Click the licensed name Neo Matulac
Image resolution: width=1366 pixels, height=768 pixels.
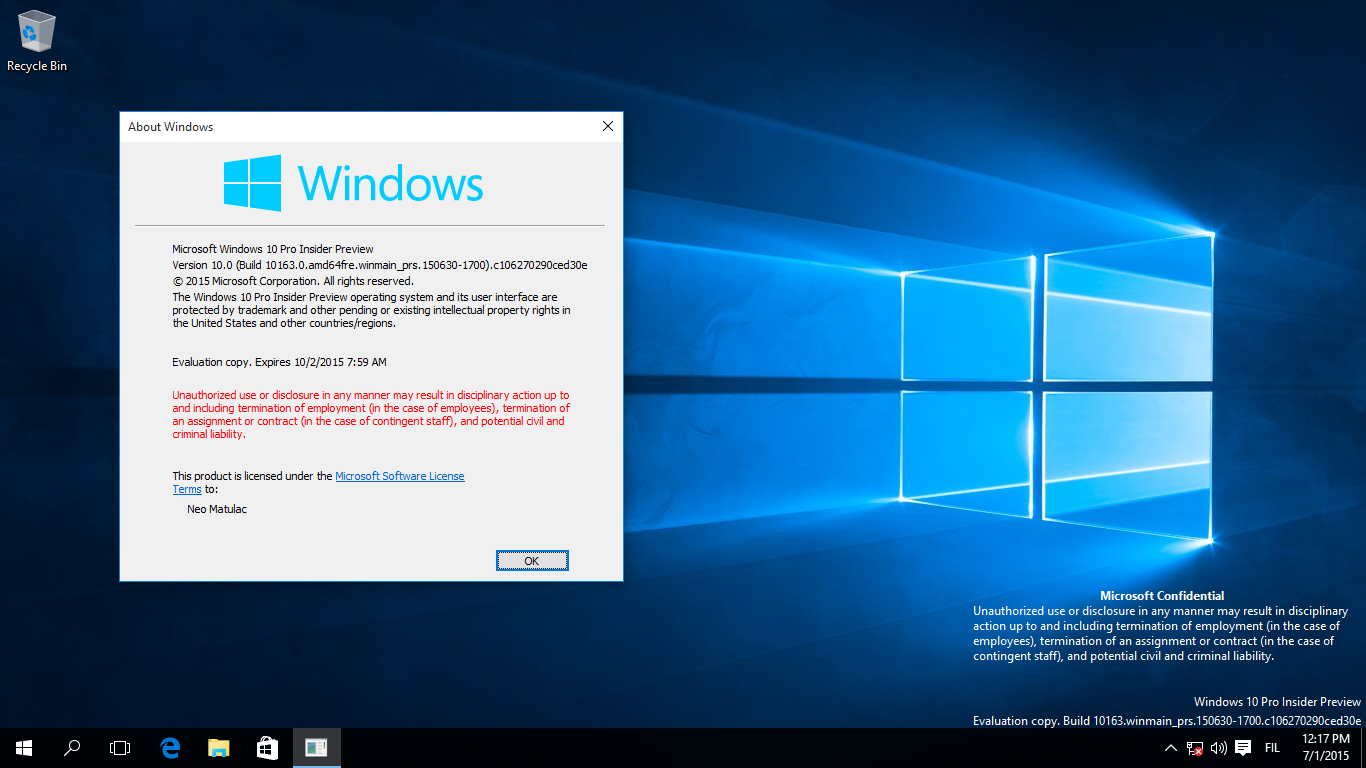coord(216,508)
